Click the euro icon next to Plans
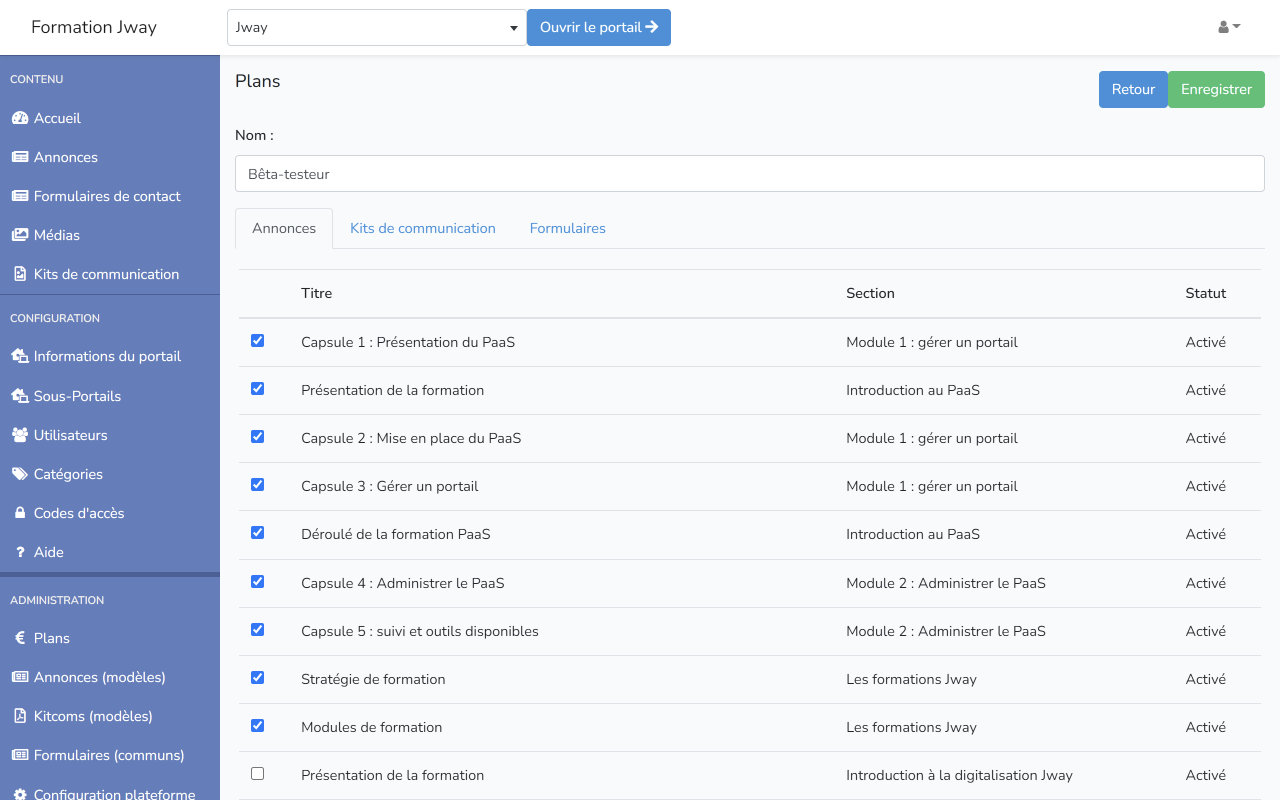Image resolution: width=1280 pixels, height=800 pixels. point(20,638)
